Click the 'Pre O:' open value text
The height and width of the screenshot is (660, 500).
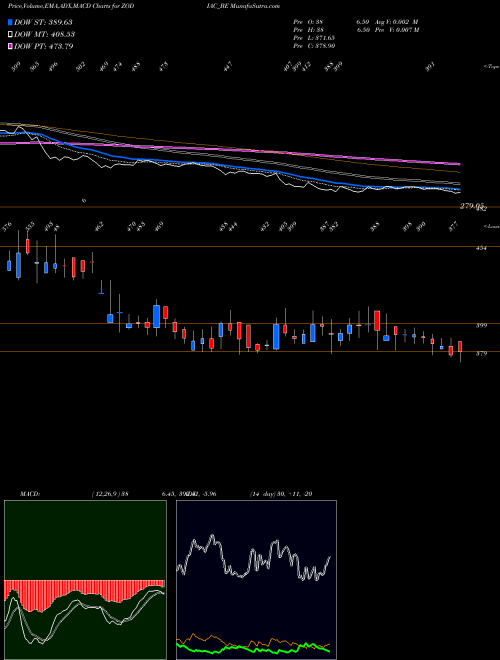point(309,22)
